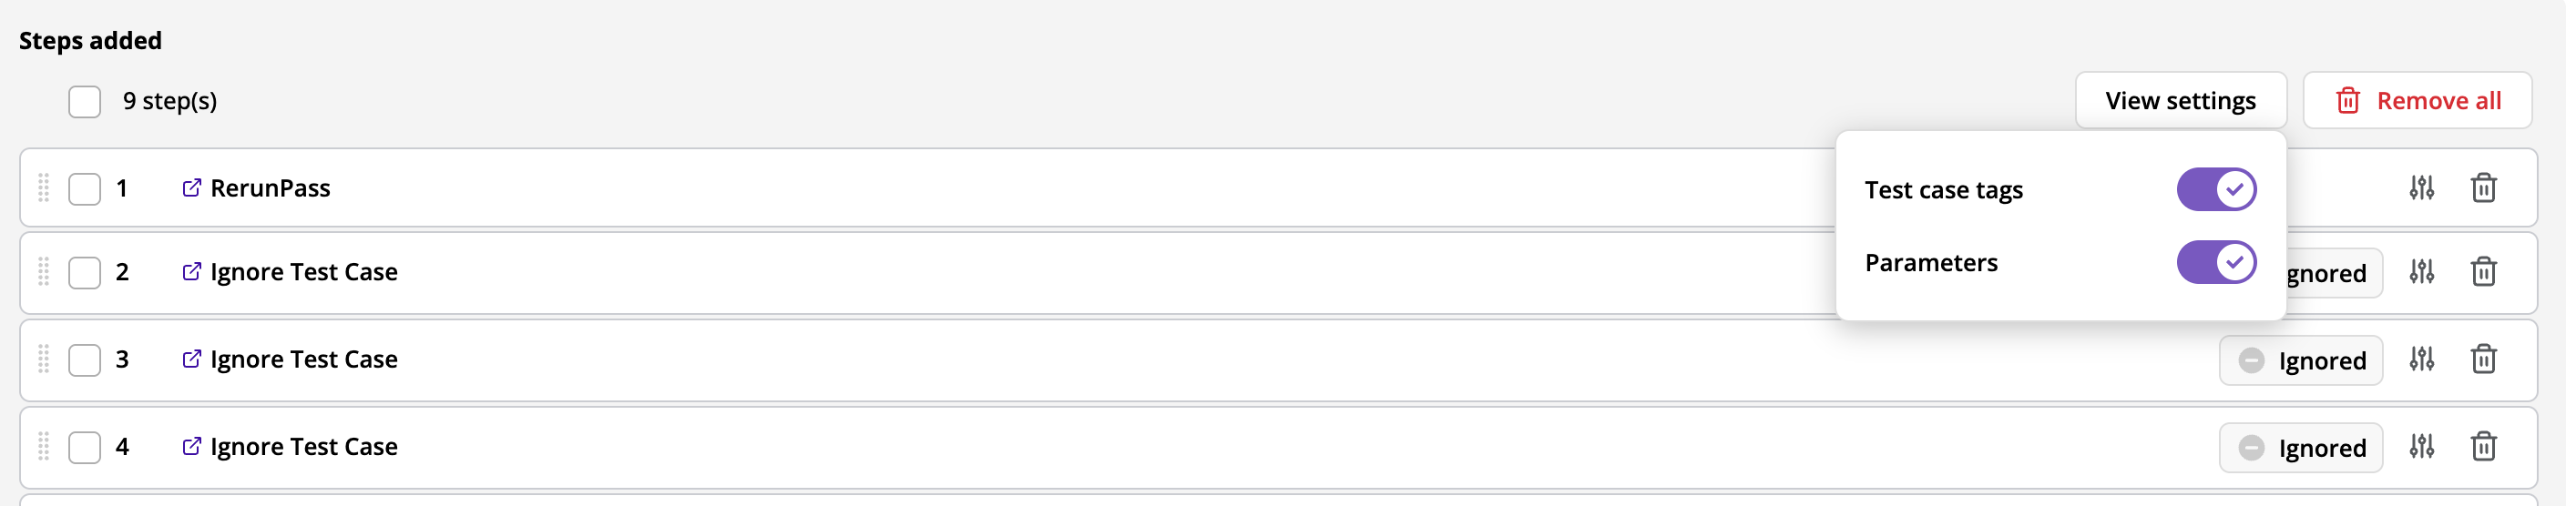Screen dimensions: 2576x506
Task: Delete step 2 using trash icon
Action: (2483, 272)
